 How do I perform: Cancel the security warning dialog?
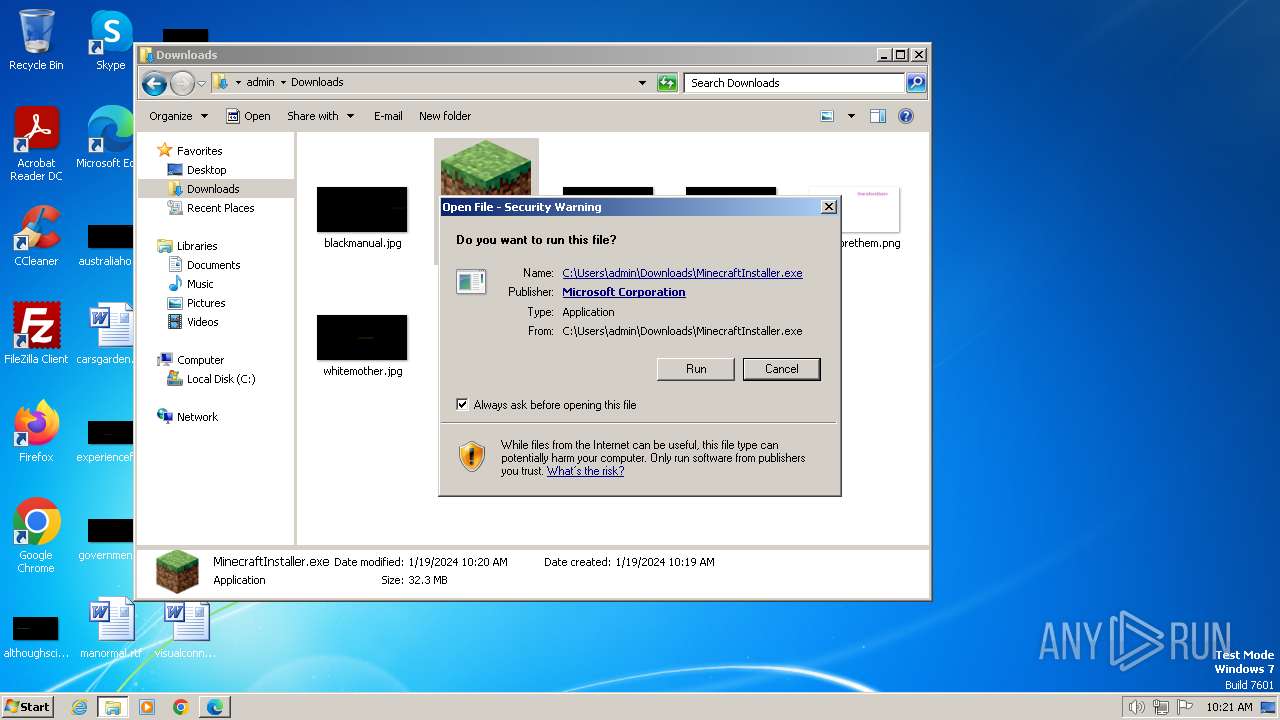pos(781,369)
